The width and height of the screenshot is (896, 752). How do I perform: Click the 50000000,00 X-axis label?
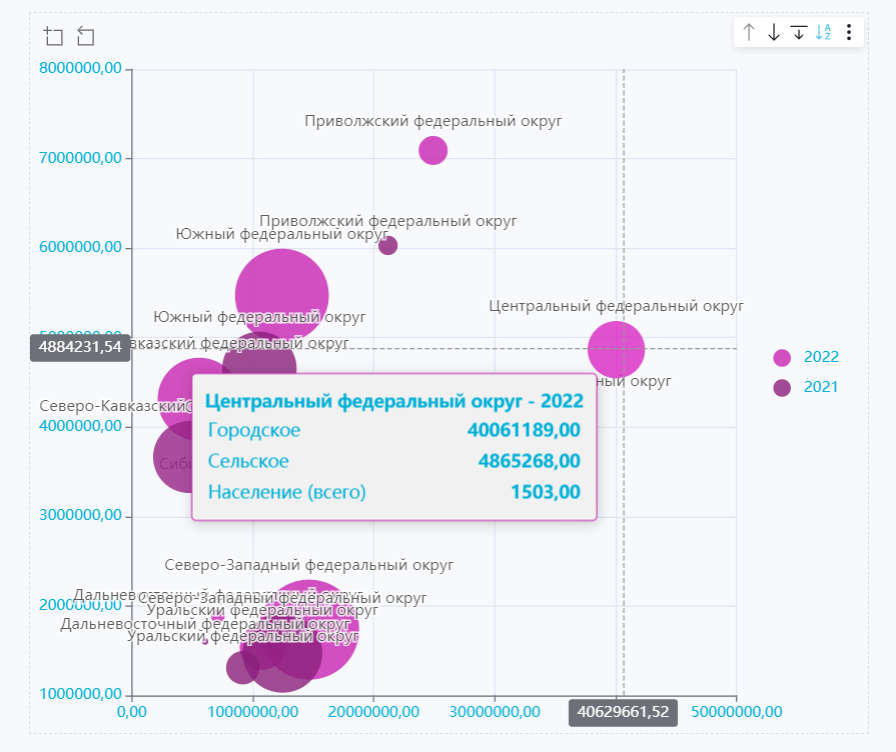(737, 712)
